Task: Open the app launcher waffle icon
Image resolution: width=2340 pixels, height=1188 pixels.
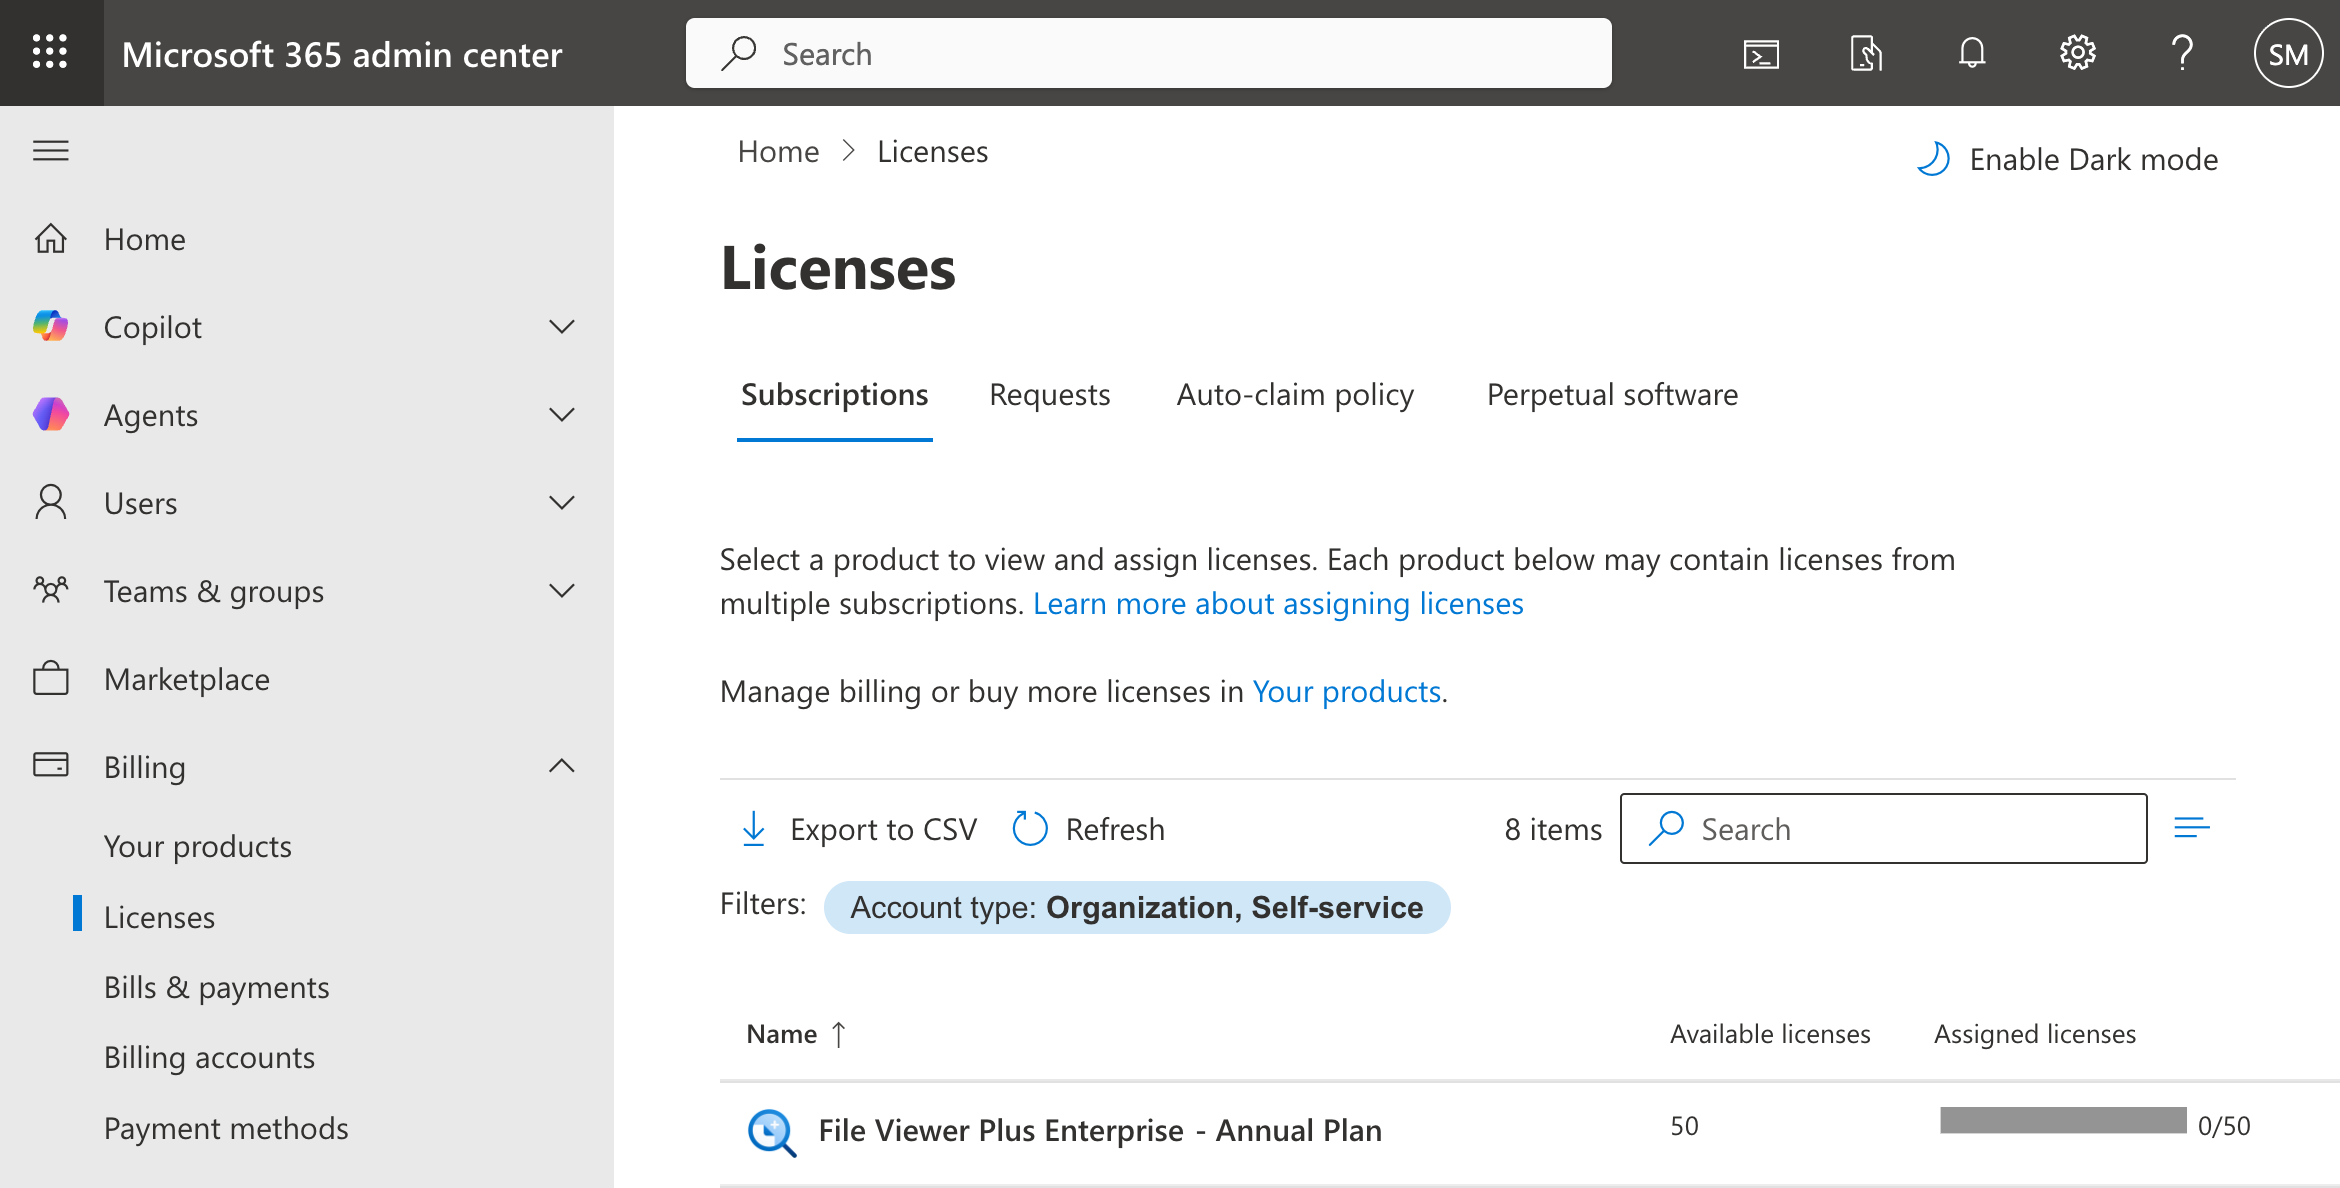Action: [51, 52]
